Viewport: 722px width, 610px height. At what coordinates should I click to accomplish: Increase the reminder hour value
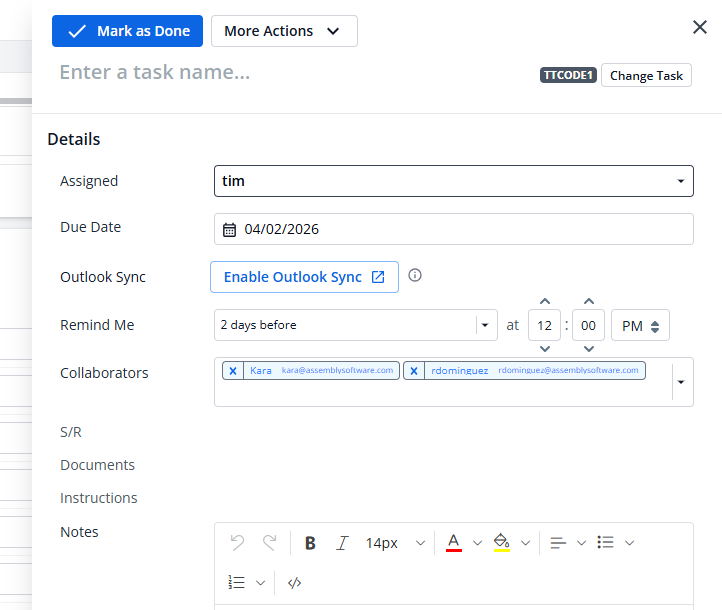(x=544, y=301)
